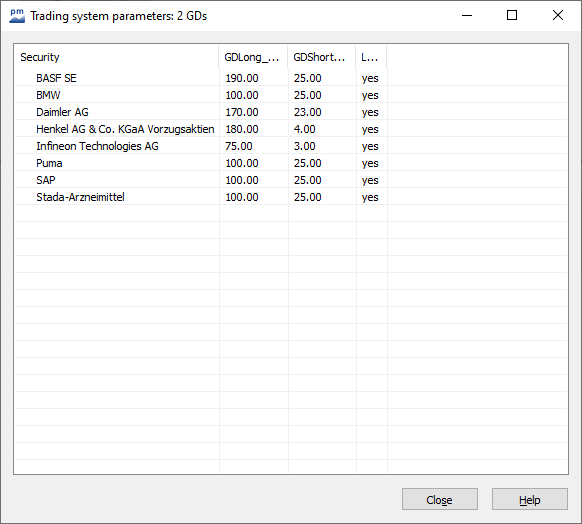The width and height of the screenshot is (582, 524).
Task: Open the Help button
Action: point(530,499)
